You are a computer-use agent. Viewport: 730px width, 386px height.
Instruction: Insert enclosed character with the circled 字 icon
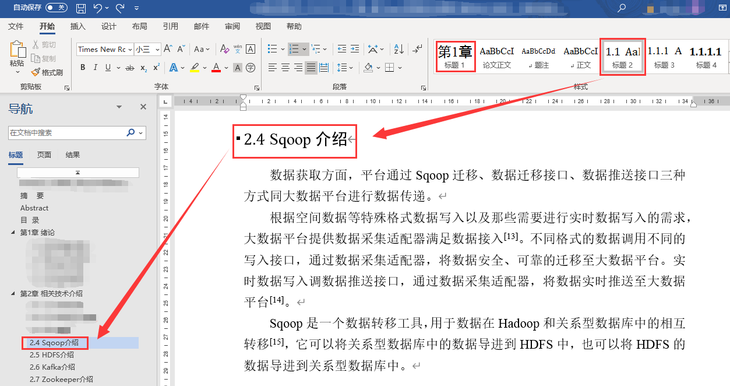(250, 68)
